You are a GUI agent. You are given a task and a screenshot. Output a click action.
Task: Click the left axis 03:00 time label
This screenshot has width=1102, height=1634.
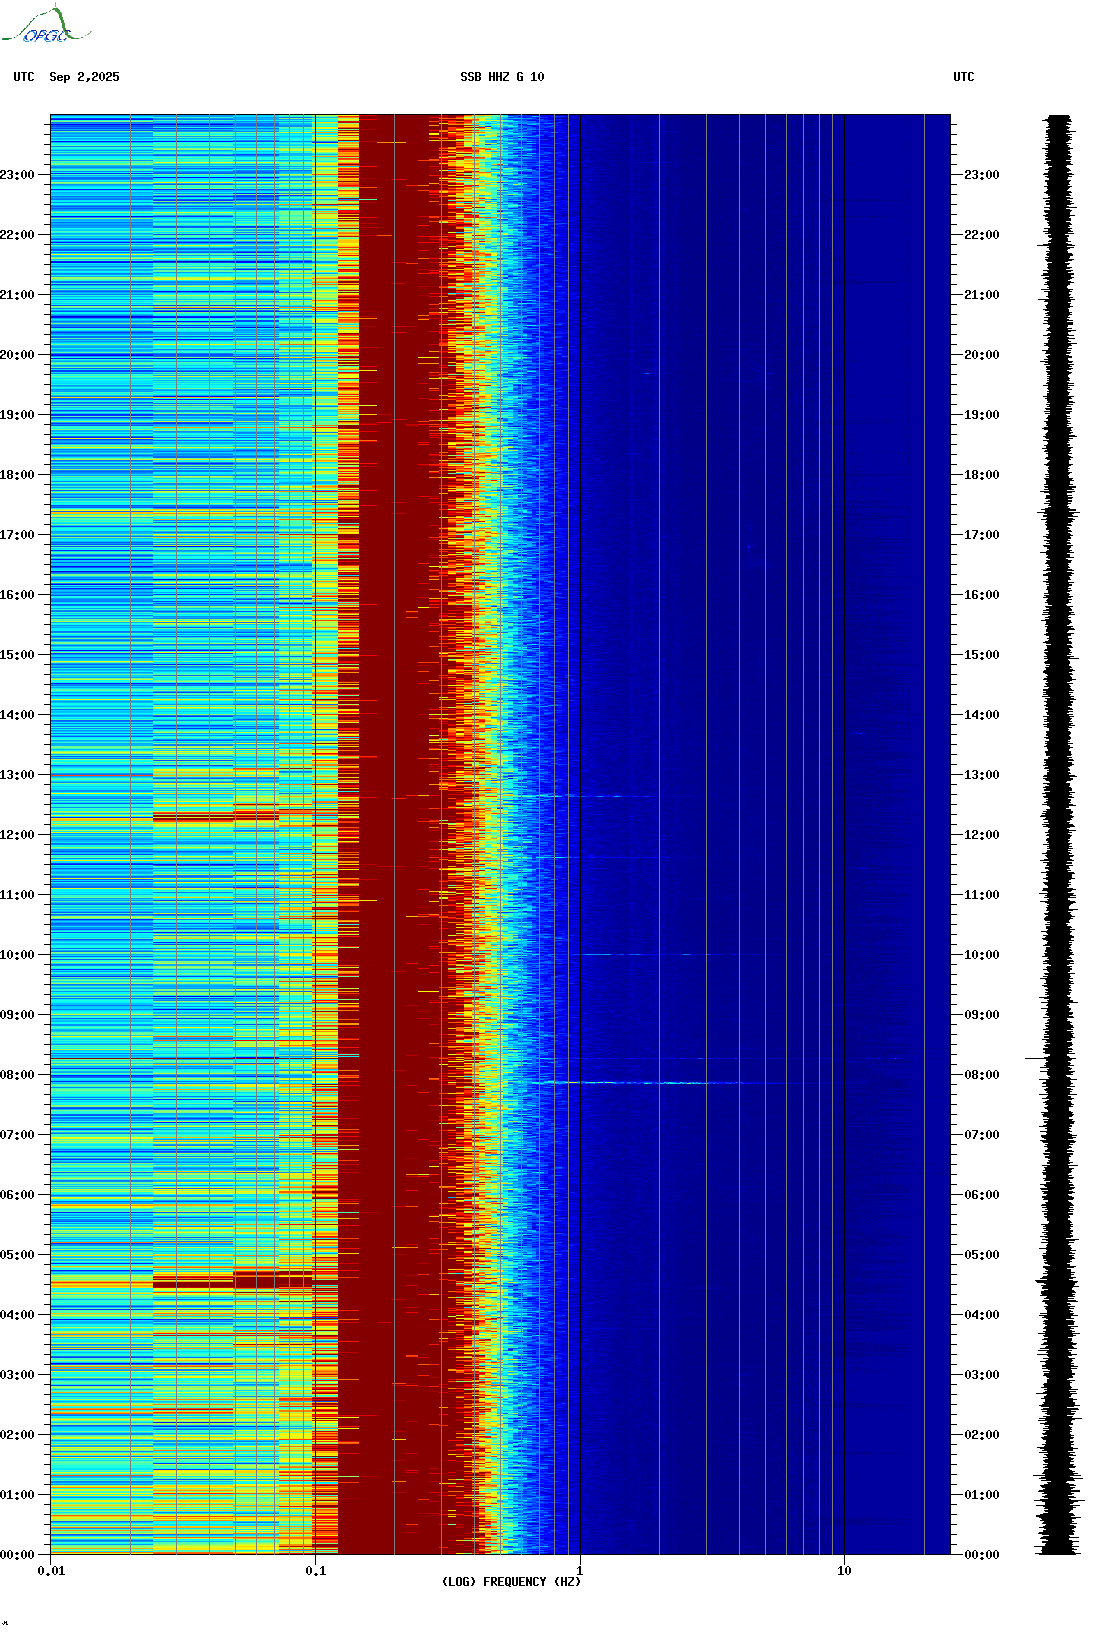(x=17, y=1375)
